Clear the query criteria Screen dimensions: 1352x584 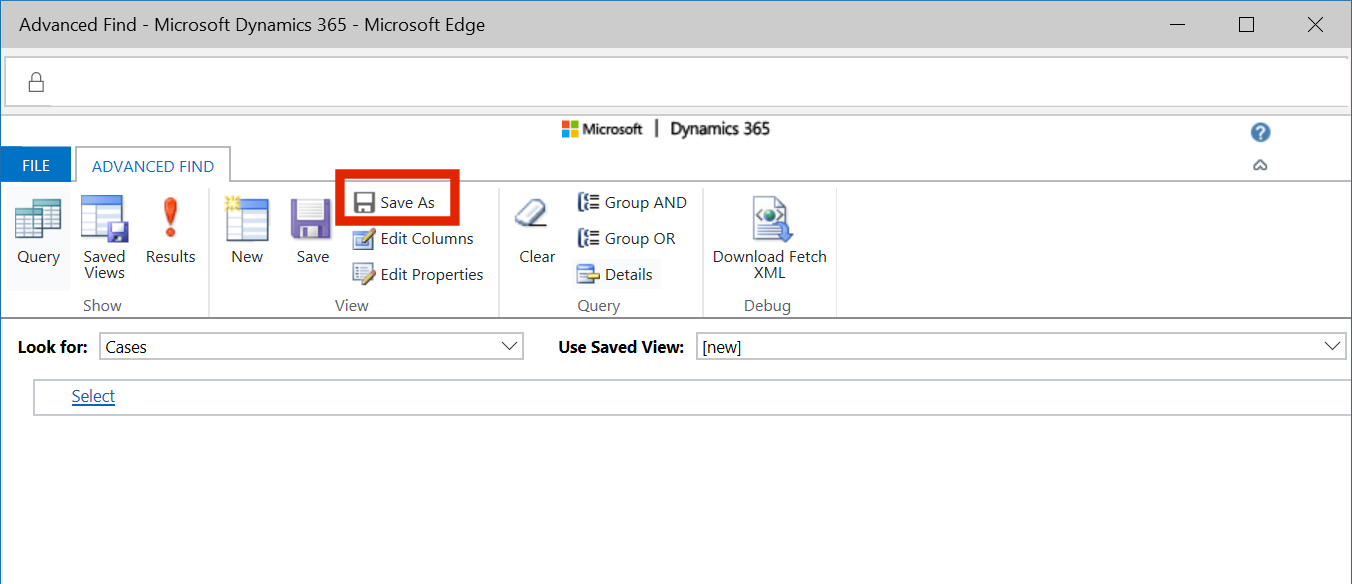pyautogui.click(x=537, y=233)
